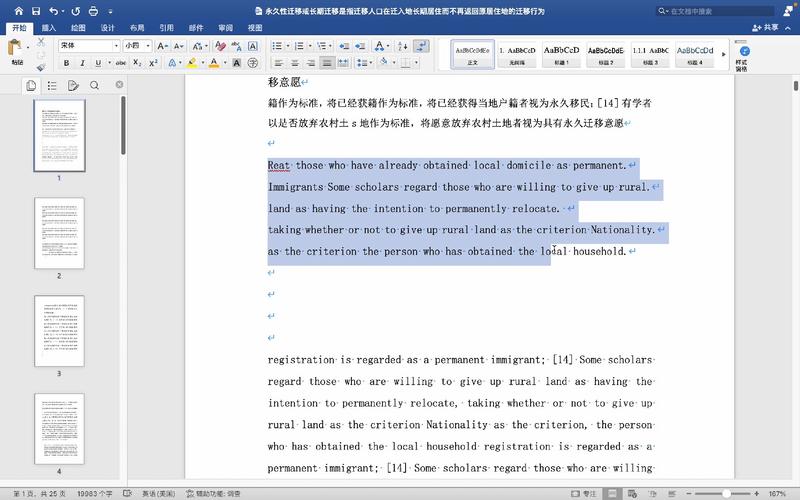Select the page 2 thumbnail
Image resolution: width=800 pixels, height=500 pixels.
[59, 233]
